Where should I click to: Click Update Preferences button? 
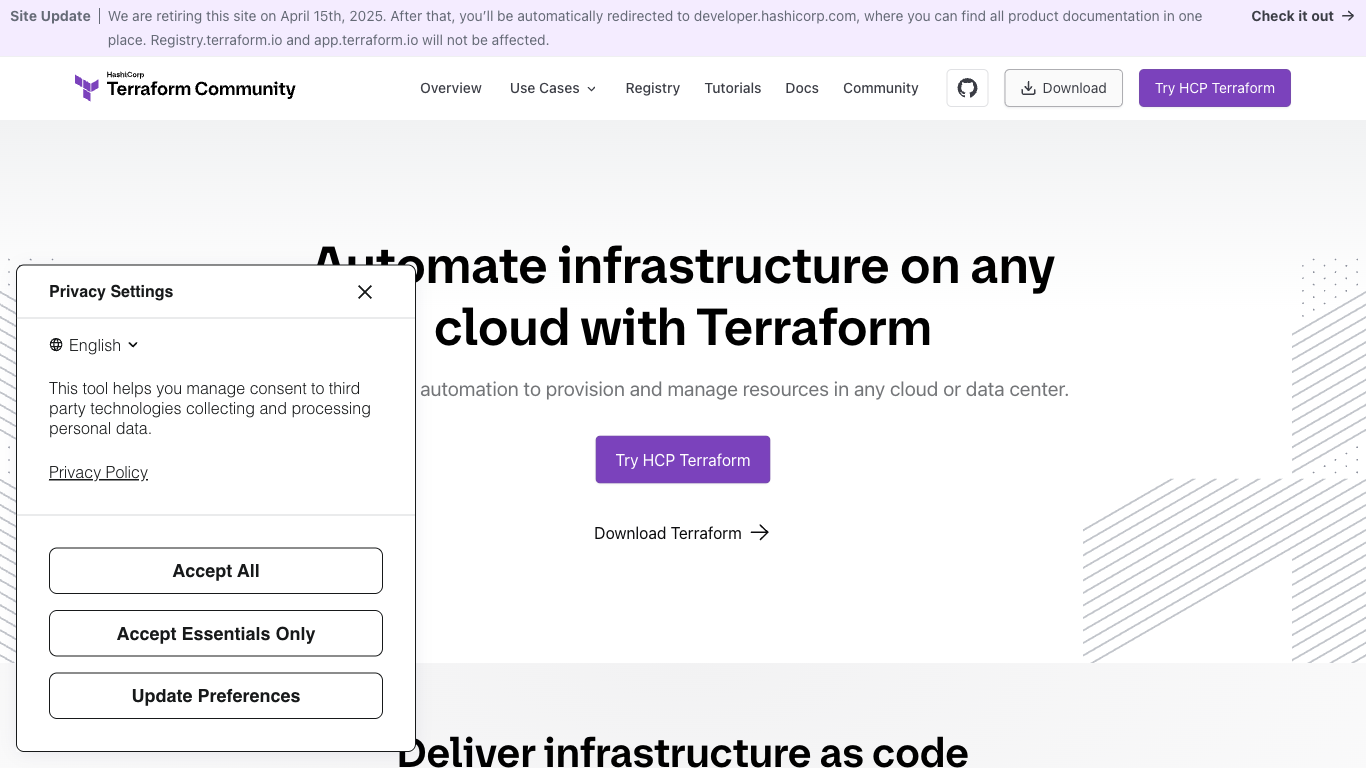point(216,696)
